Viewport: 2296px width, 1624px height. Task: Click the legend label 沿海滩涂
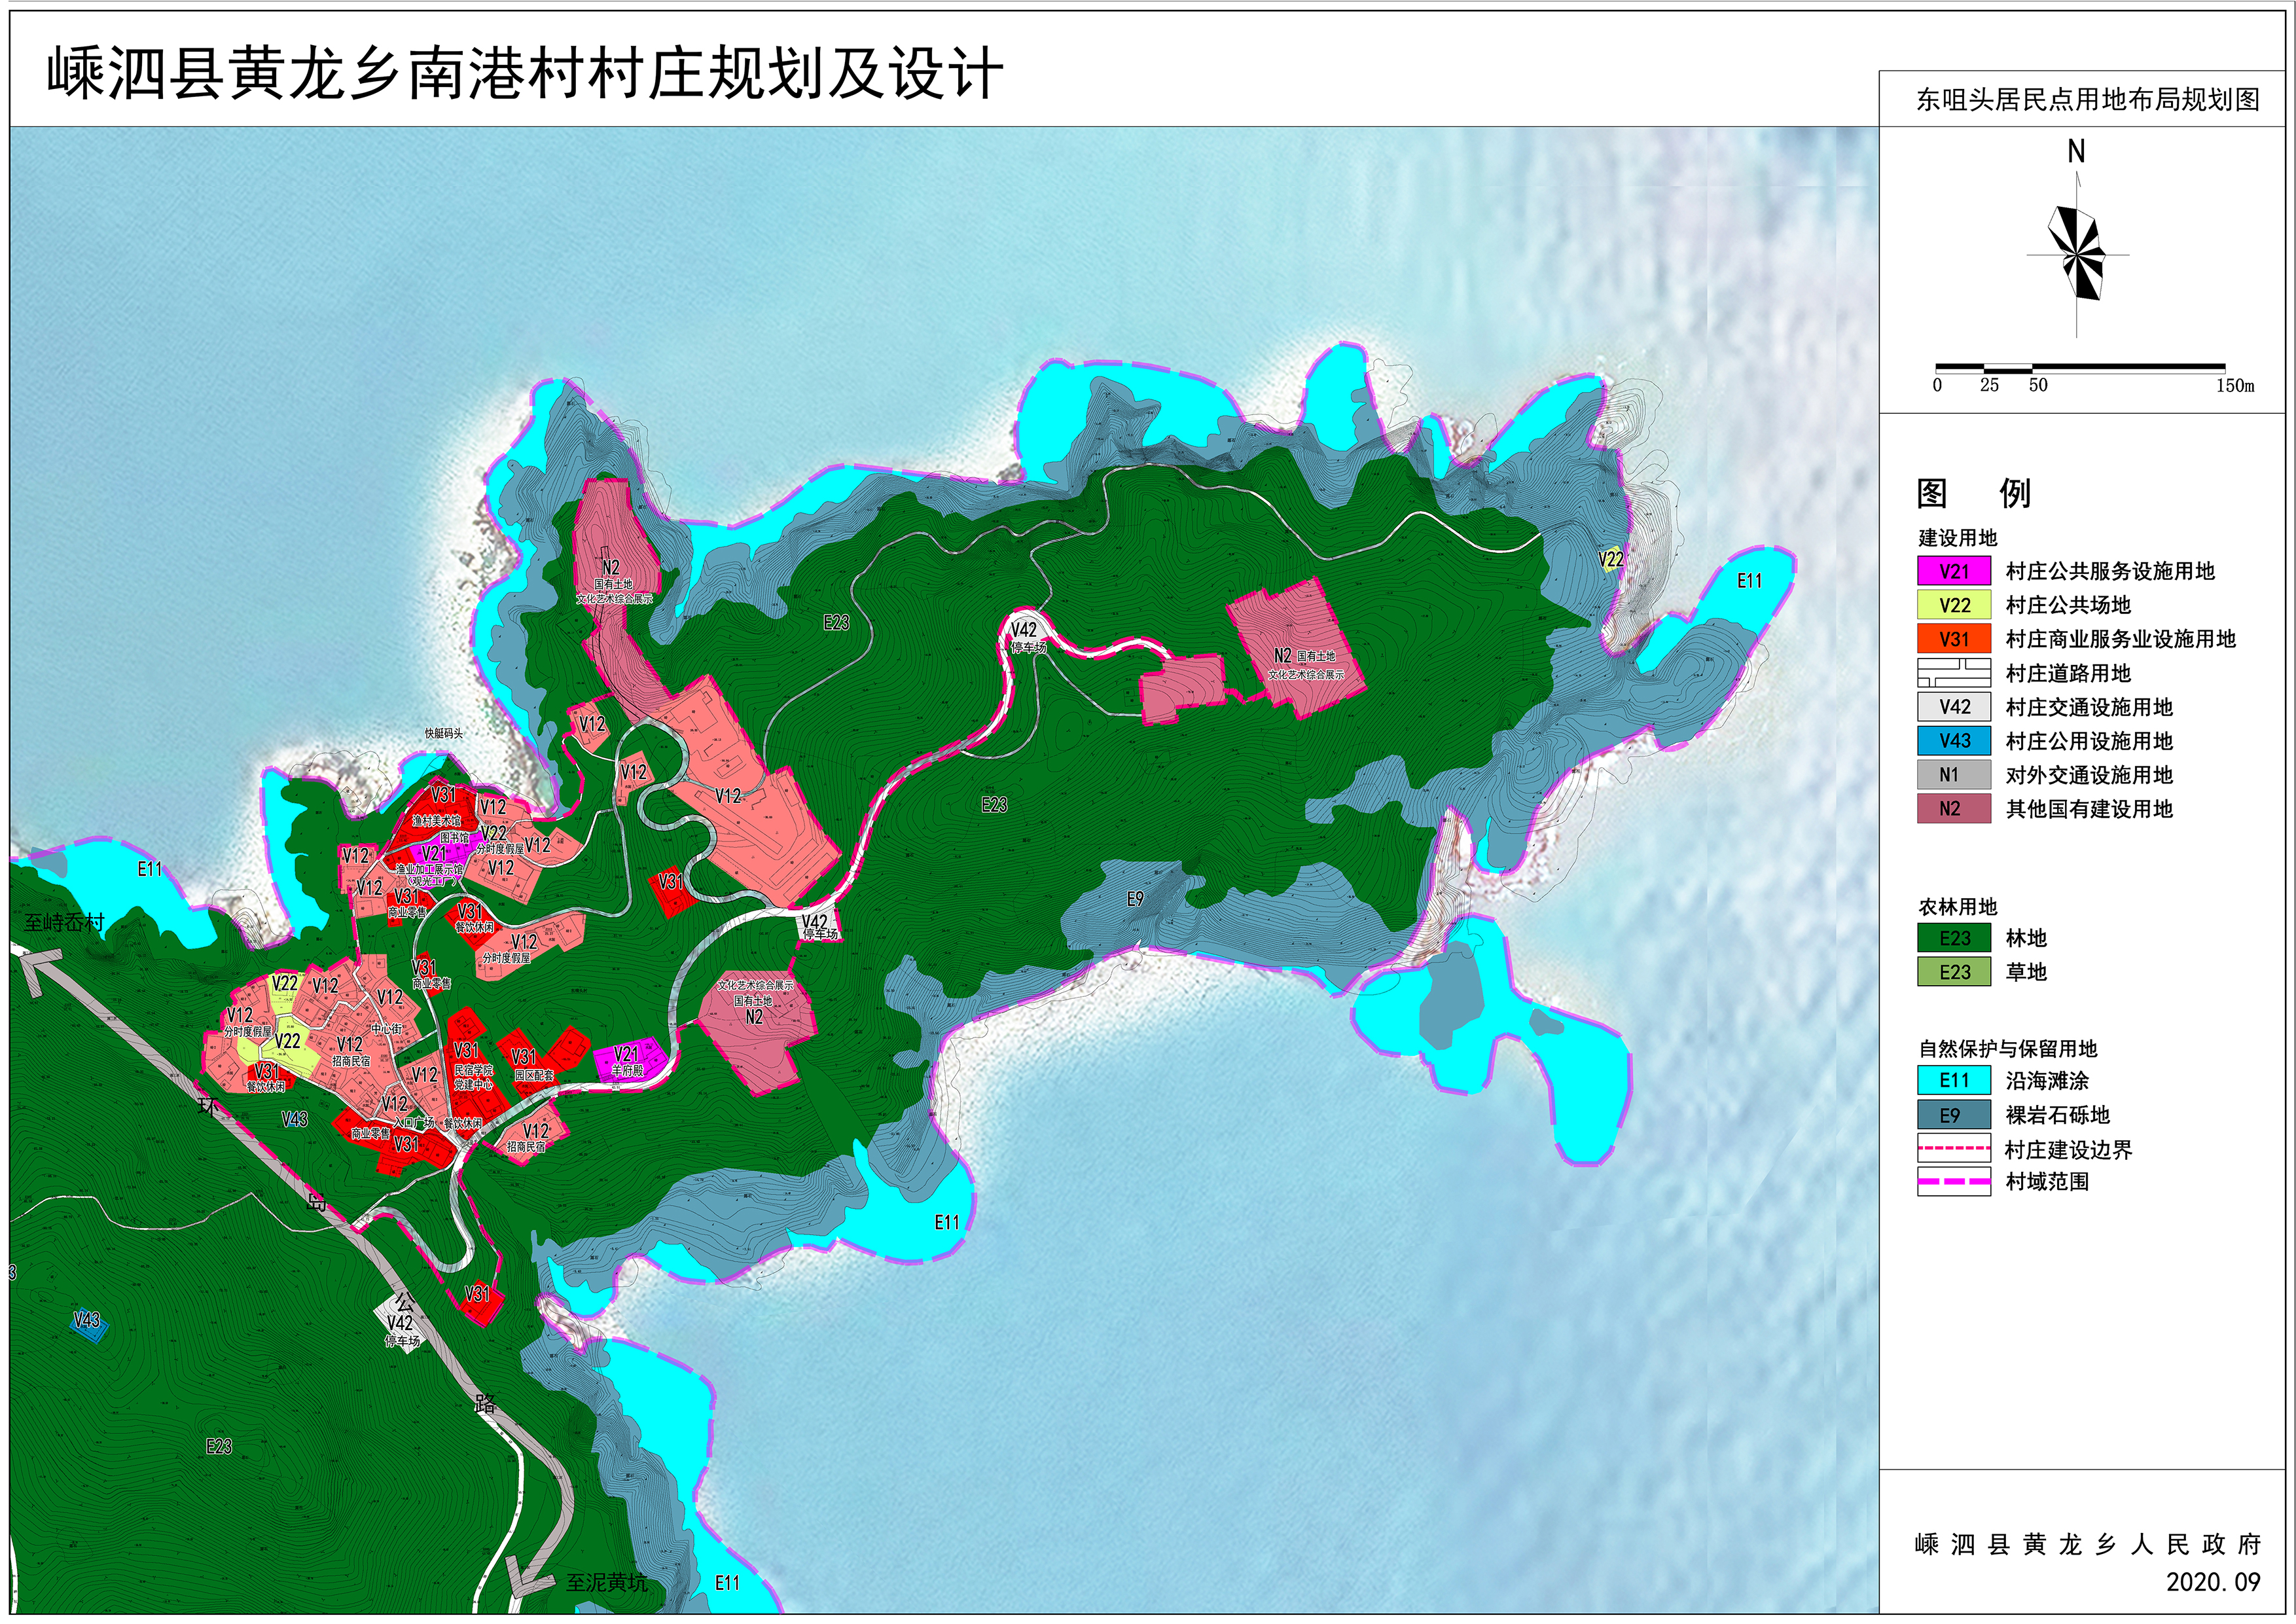coord(2047,1081)
